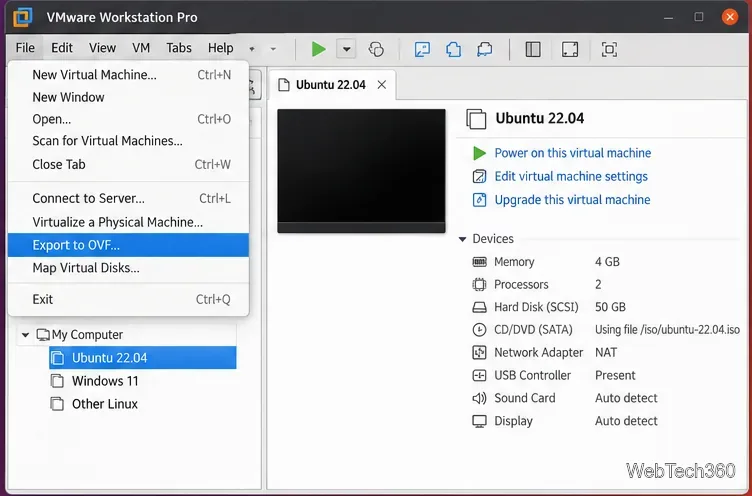Toggle the library sidebar view icon
This screenshot has width=752, height=496.
tap(533, 49)
